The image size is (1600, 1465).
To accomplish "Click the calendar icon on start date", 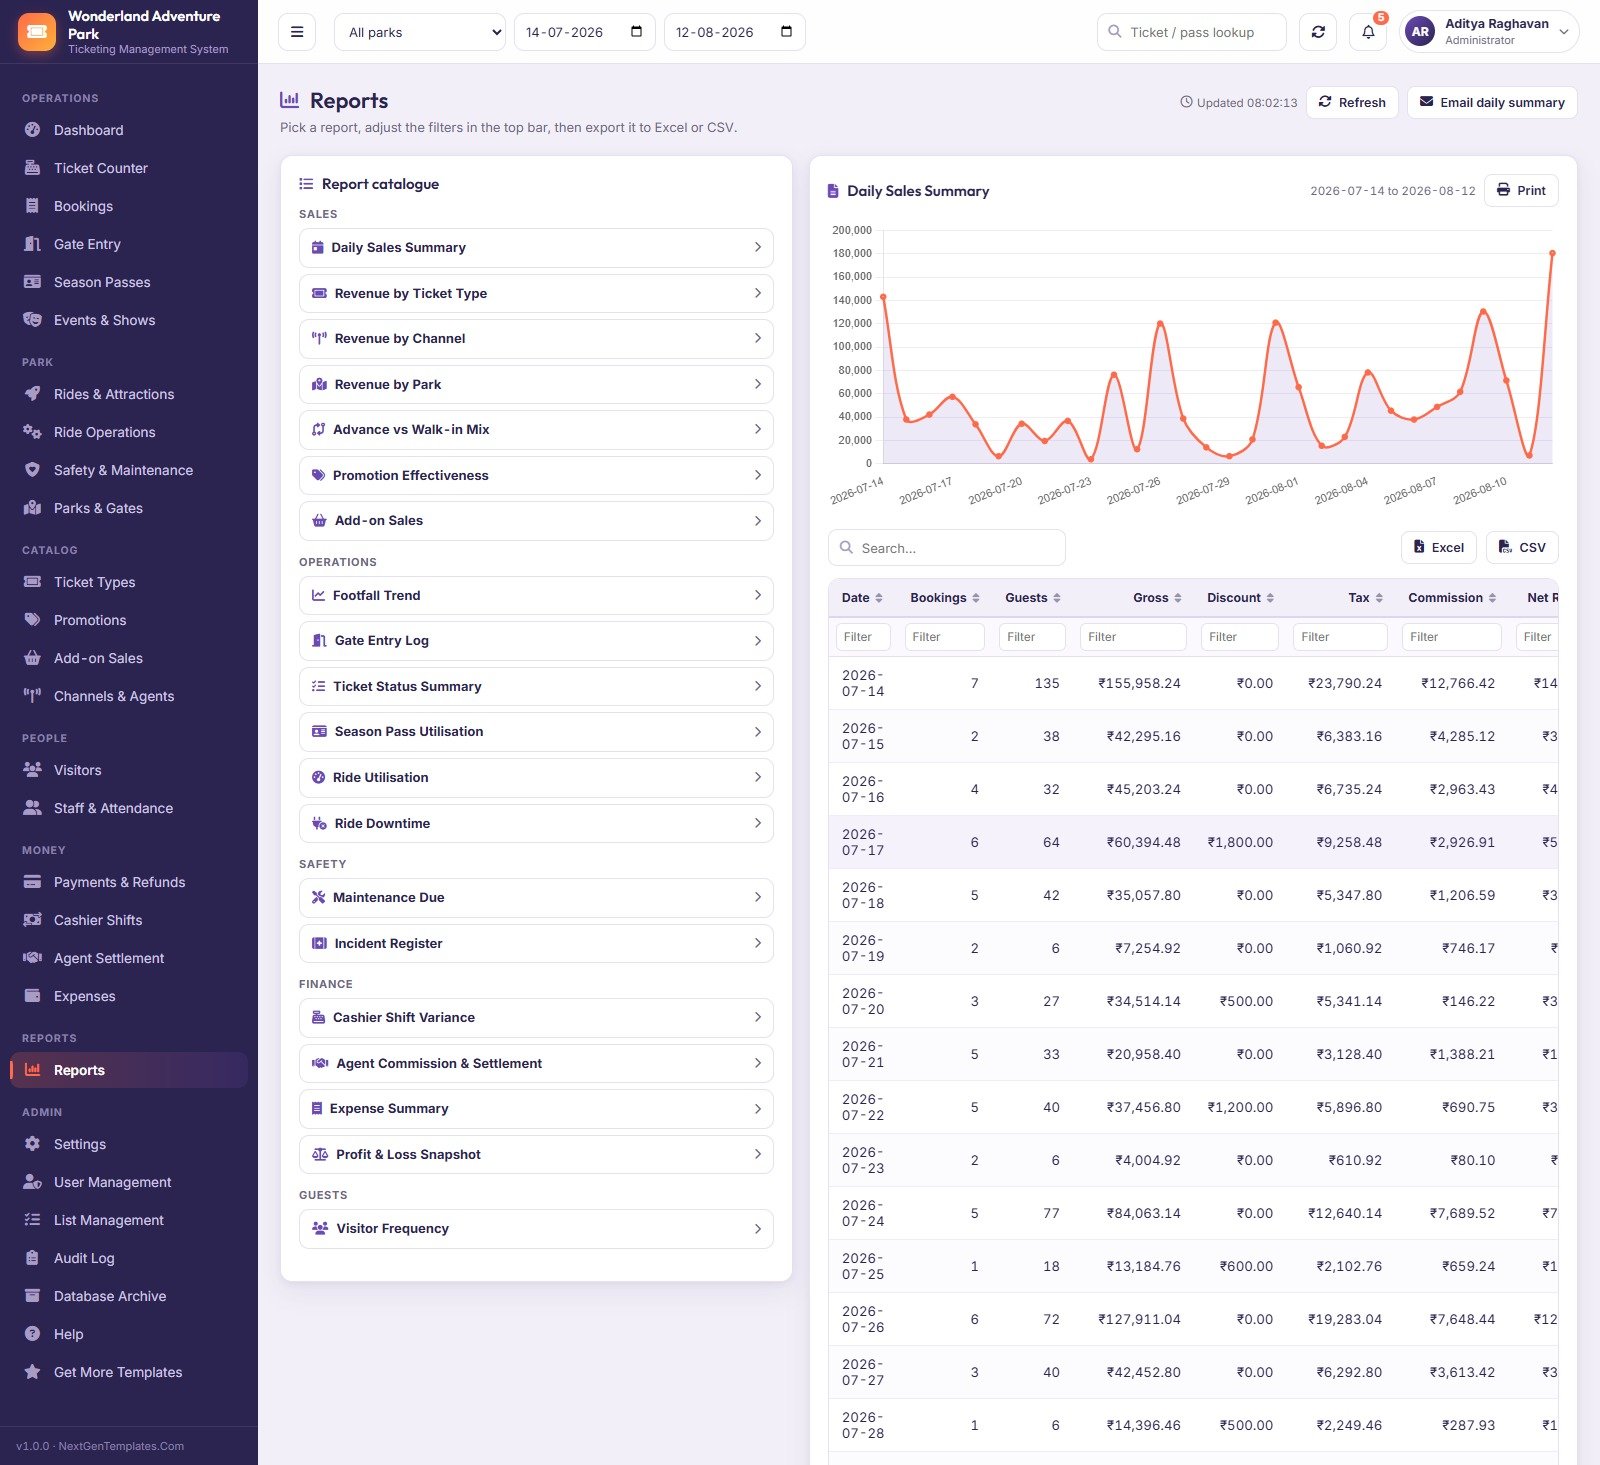I will pyautogui.click(x=636, y=32).
